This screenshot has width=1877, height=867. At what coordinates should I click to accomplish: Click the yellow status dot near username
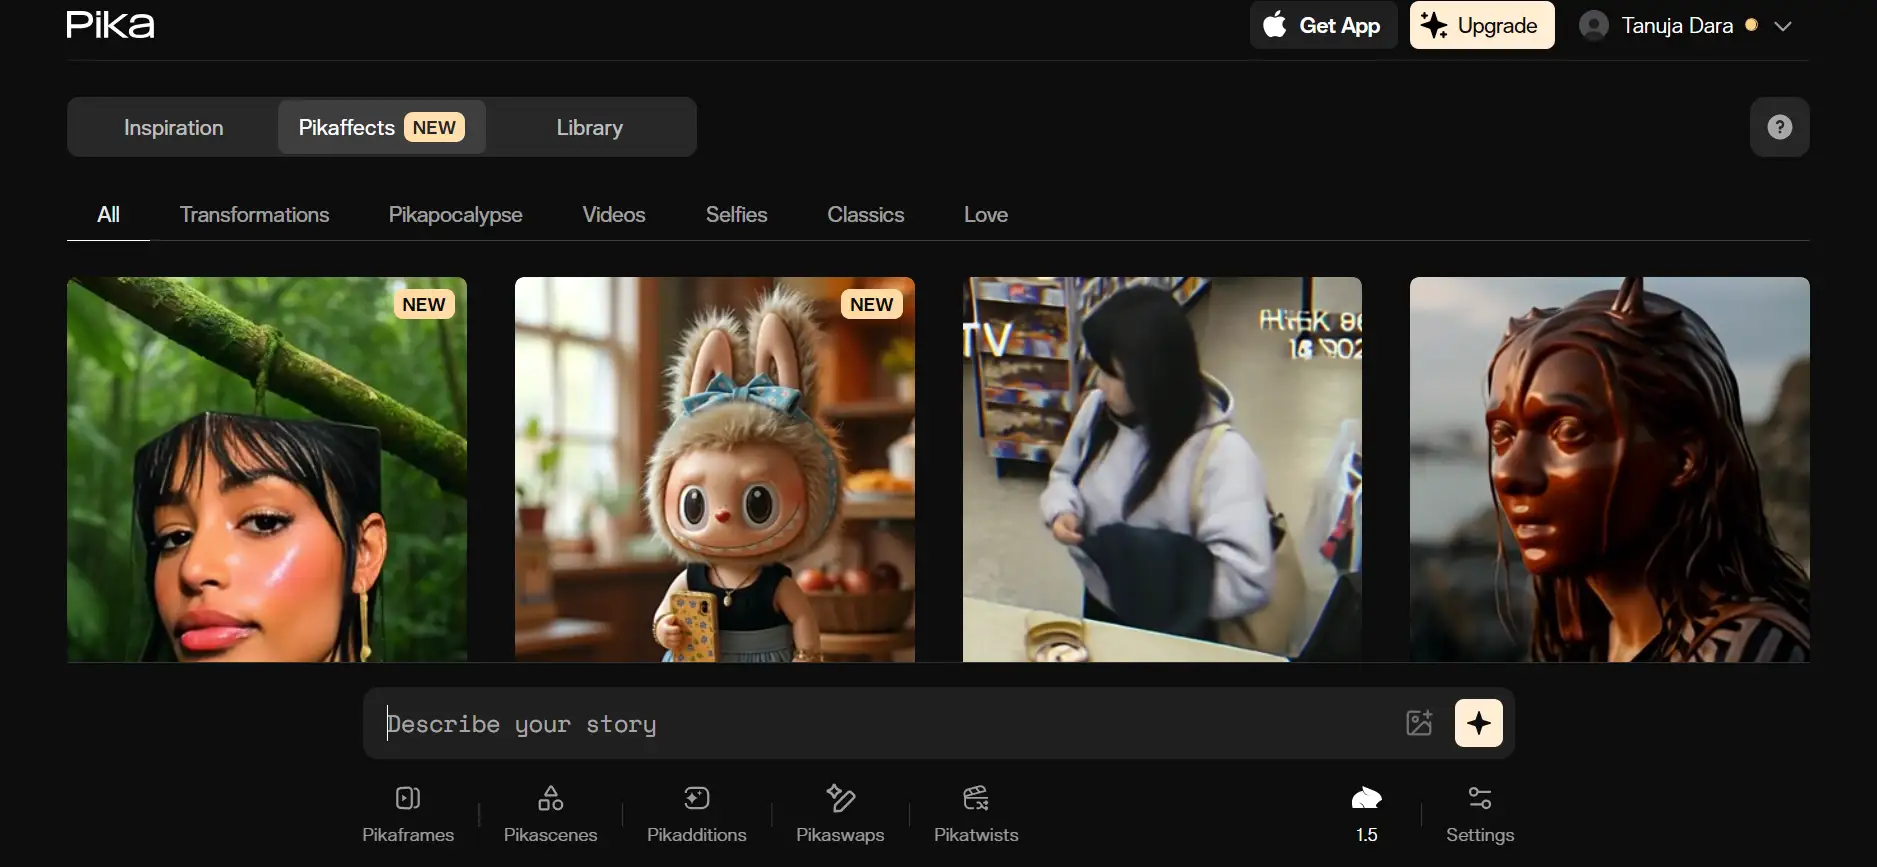point(1751,25)
